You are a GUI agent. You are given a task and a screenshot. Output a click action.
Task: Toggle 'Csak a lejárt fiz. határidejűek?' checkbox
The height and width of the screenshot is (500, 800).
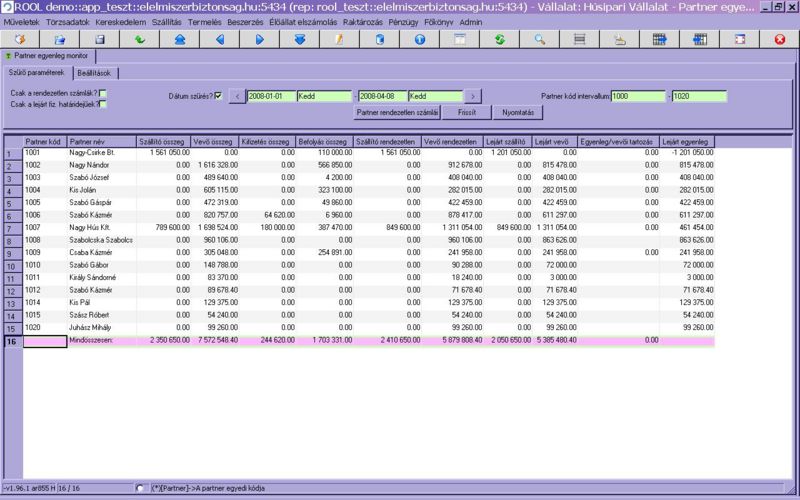click(103, 104)
